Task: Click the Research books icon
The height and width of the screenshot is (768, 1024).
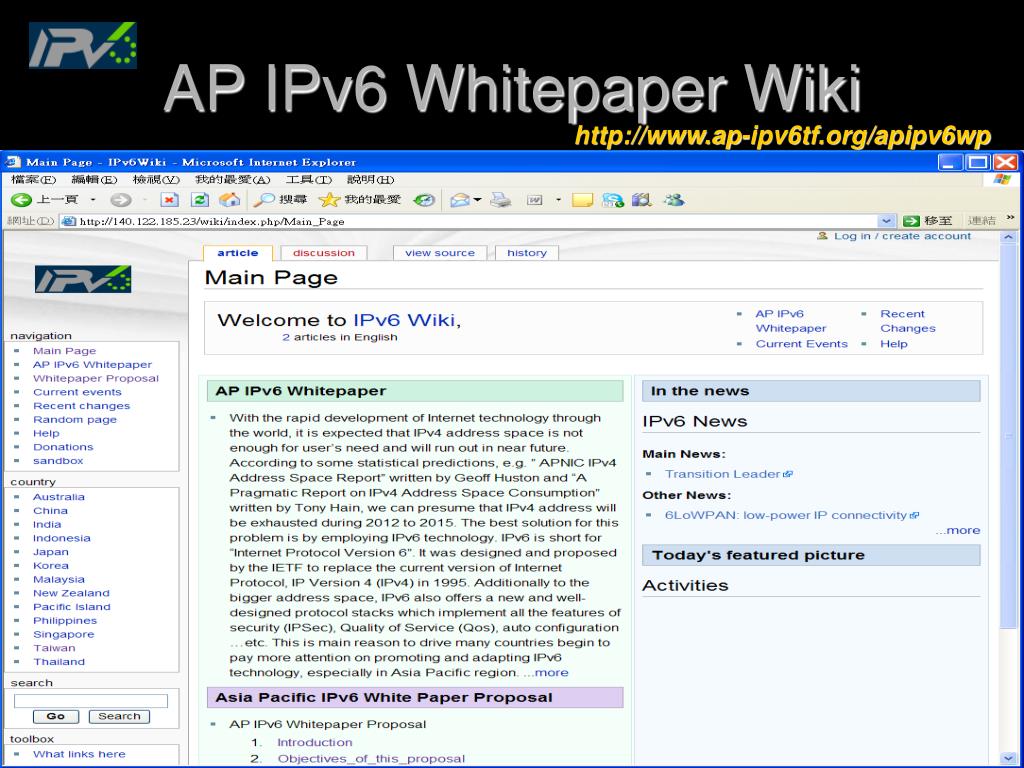Action: 641,200
